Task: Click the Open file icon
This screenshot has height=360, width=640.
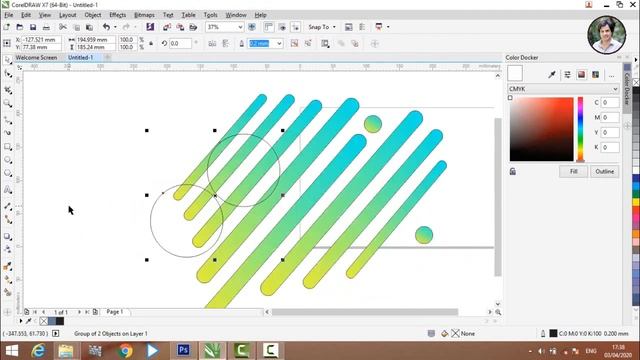Action: coord(20,27)
